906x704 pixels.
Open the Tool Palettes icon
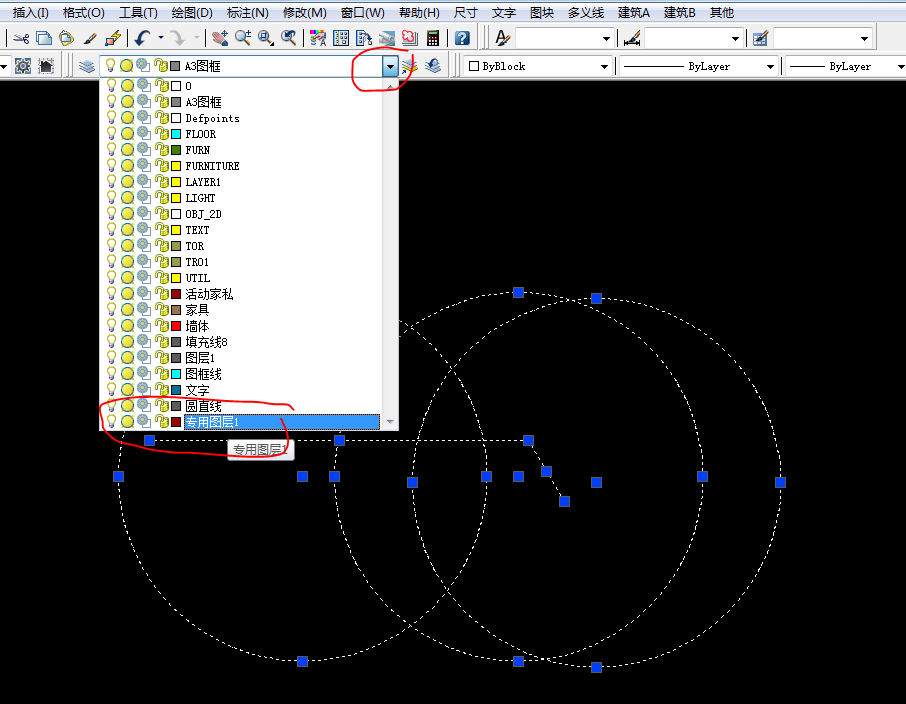(364, 39)
